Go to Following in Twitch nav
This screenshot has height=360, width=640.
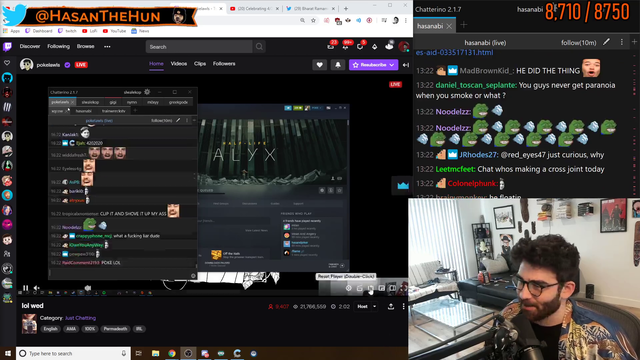[58, 47]
